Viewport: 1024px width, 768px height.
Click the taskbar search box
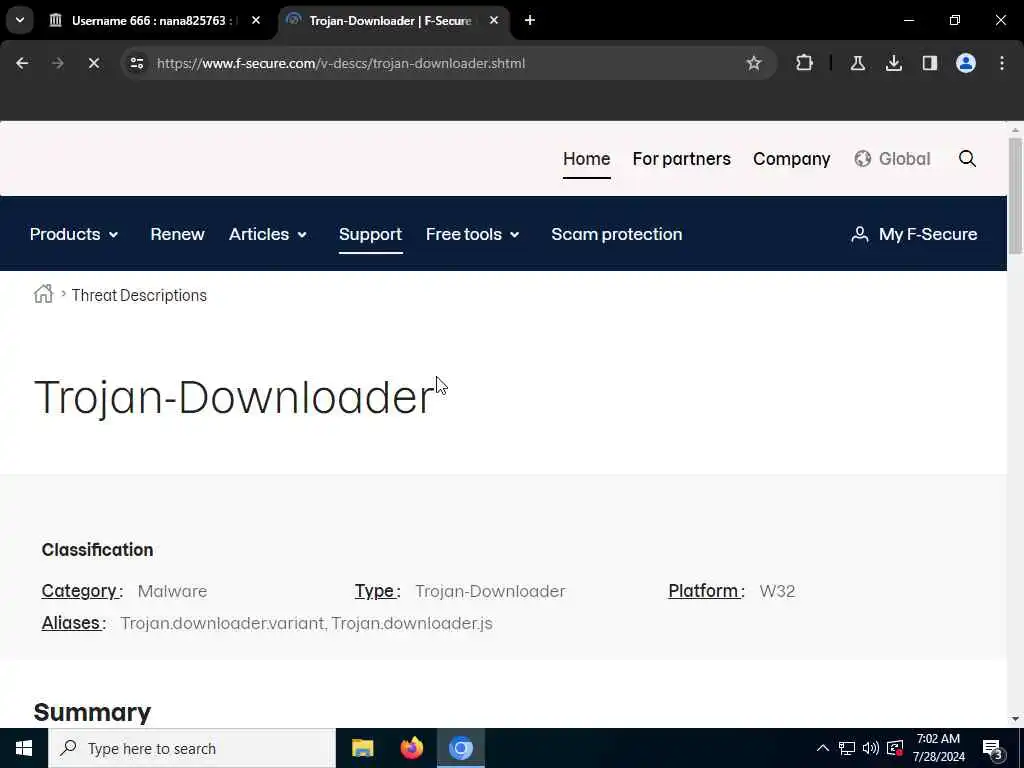click(x=191, y=748)
